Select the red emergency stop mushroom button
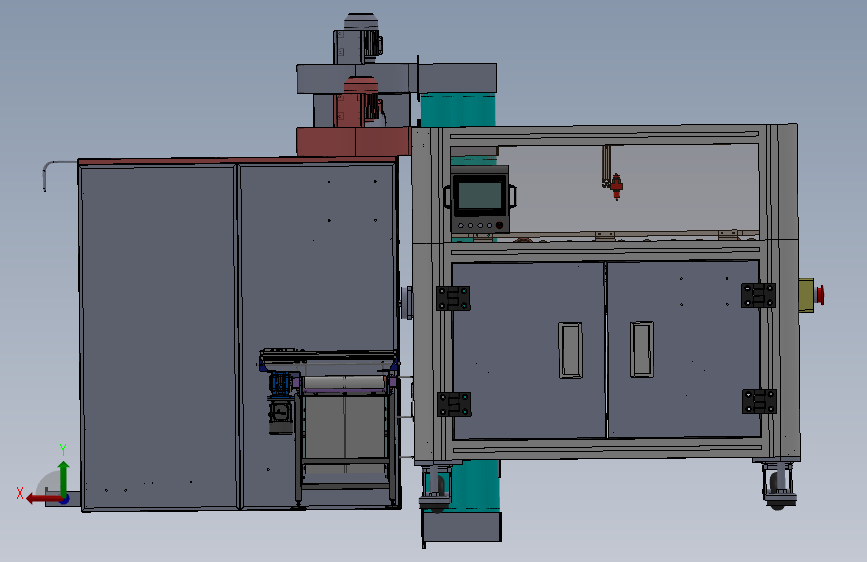 [x=821, y=295]
